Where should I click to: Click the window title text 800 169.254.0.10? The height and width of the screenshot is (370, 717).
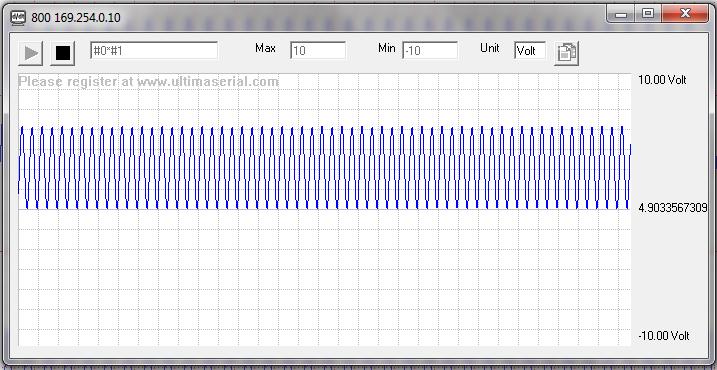click(x=76, y=18)
